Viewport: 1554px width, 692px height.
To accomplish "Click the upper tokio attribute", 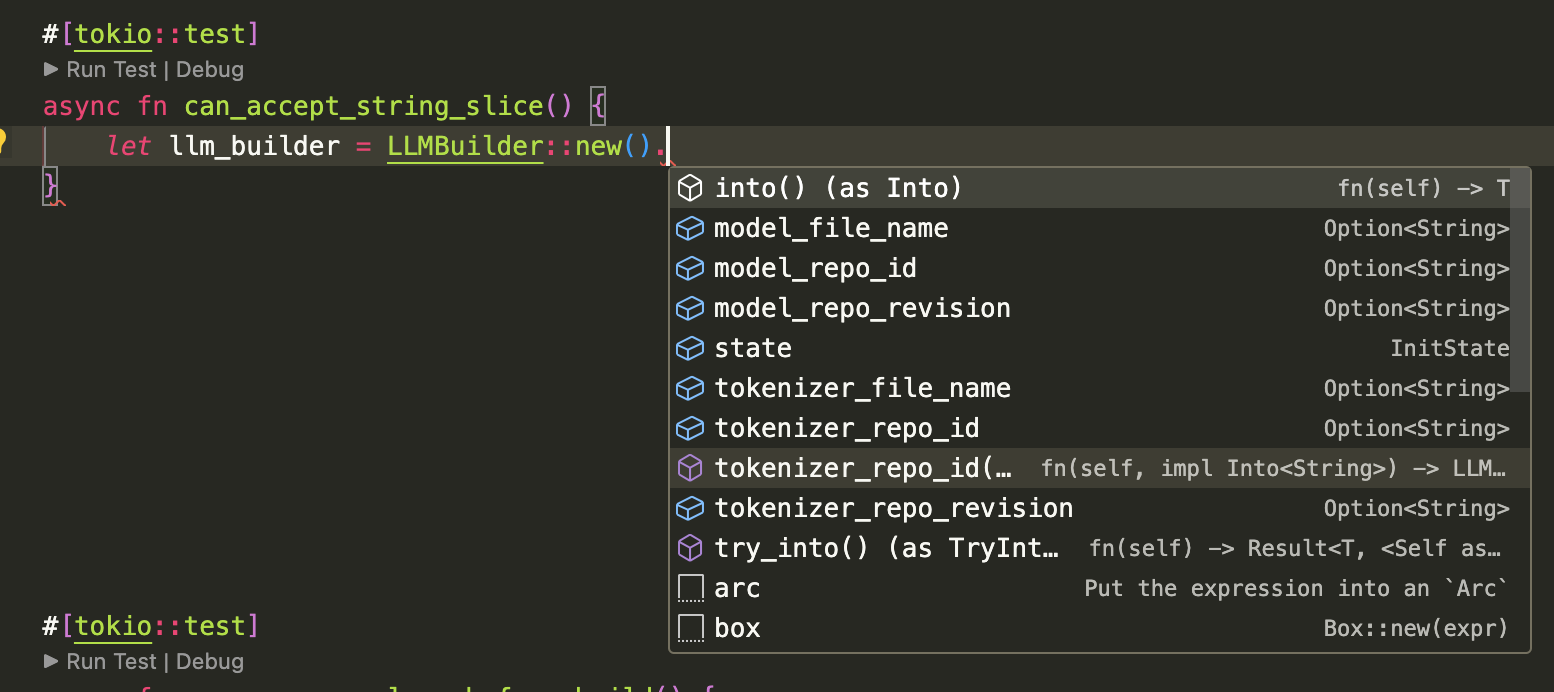I will [113, 34].
